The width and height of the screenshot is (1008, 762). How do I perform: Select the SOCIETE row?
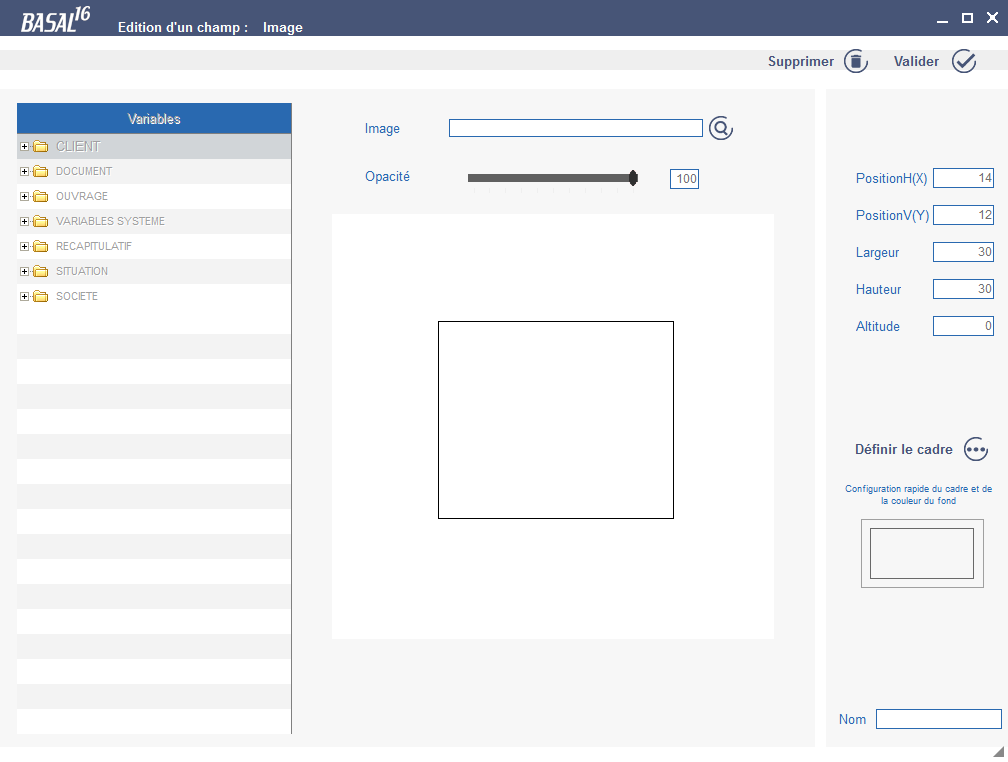(154, 296)
